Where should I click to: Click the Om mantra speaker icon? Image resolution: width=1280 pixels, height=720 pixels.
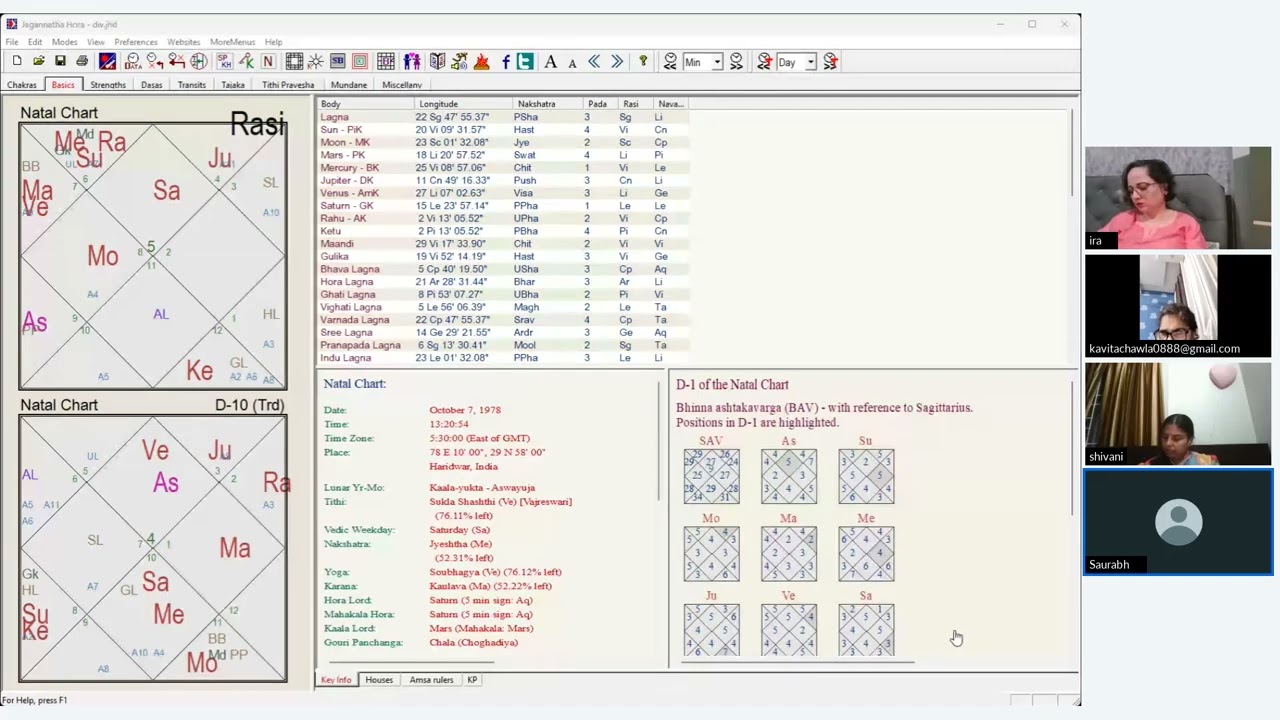pos(459,62)
